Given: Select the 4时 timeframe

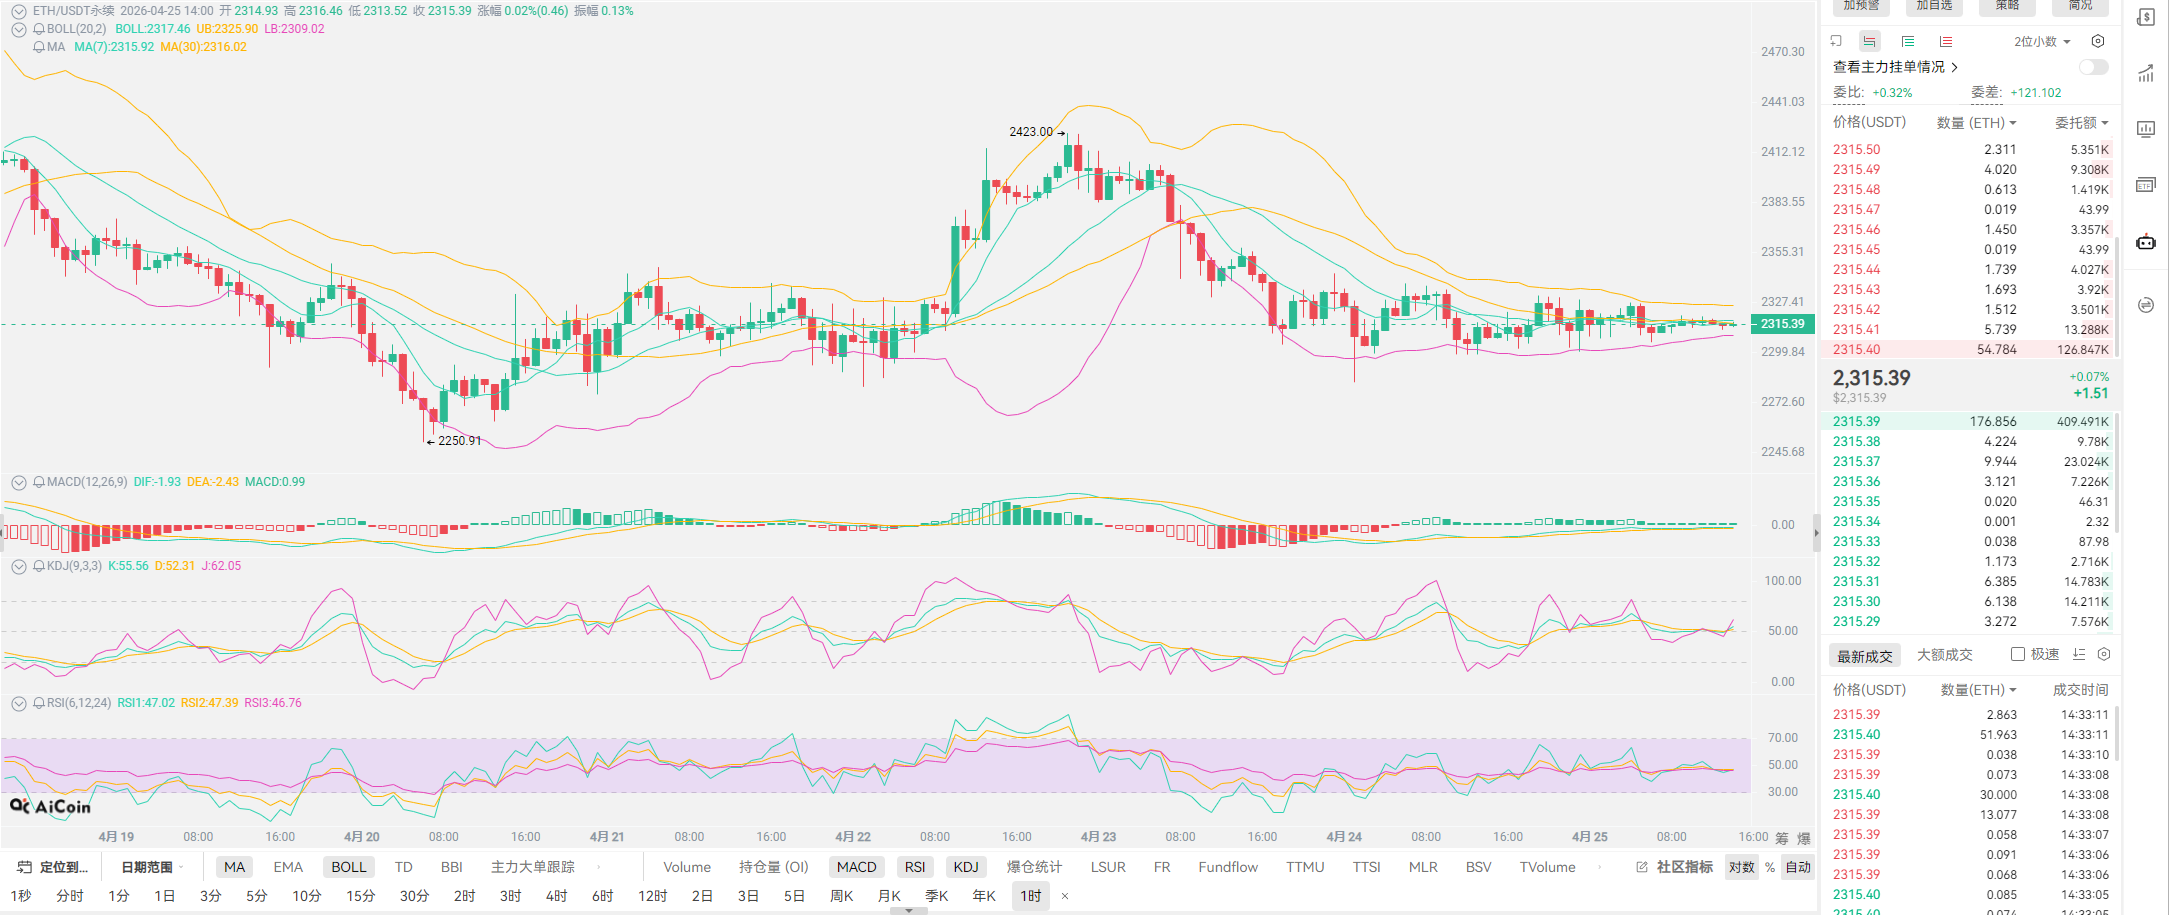Looking at the screenshot, I should point(556,896).
